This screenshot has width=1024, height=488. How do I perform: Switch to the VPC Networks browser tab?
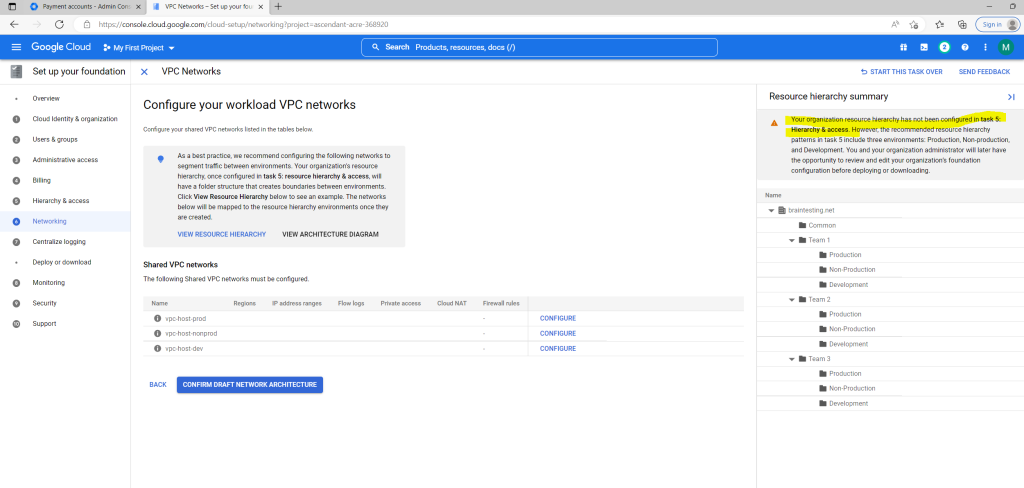(x=206, y=7)
